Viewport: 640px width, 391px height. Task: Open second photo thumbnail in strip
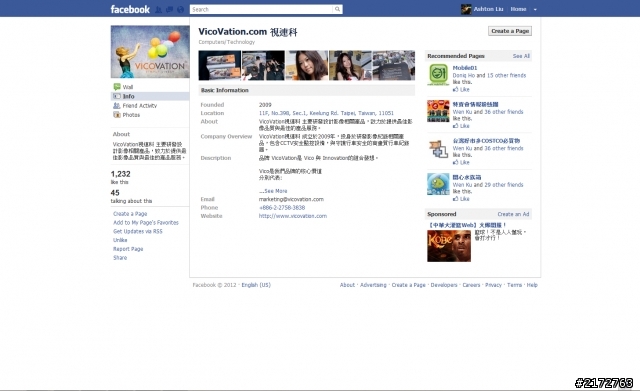(x=263, y=65)
